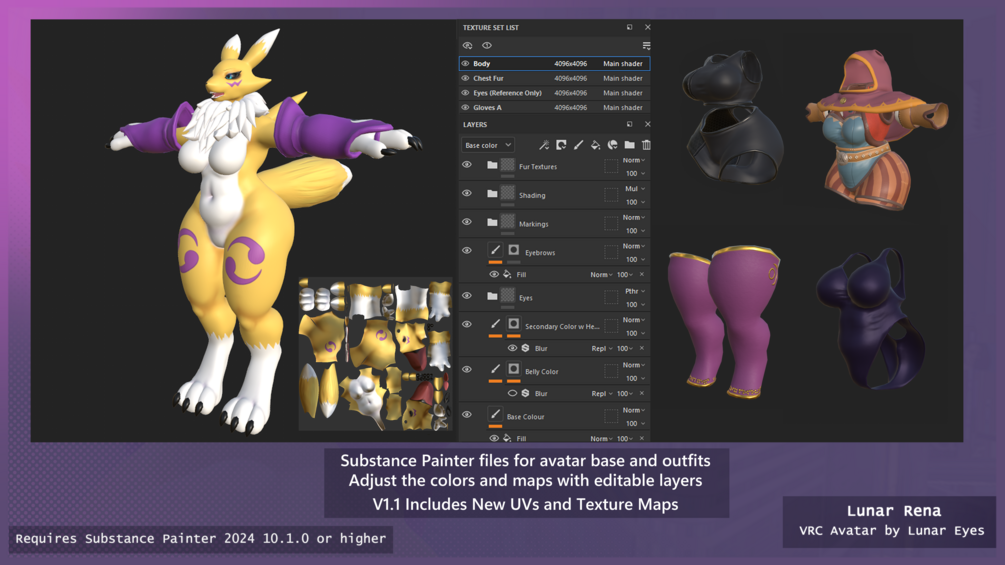
Task: Select the Body texture set row
Action: click(x=554, y=63)
